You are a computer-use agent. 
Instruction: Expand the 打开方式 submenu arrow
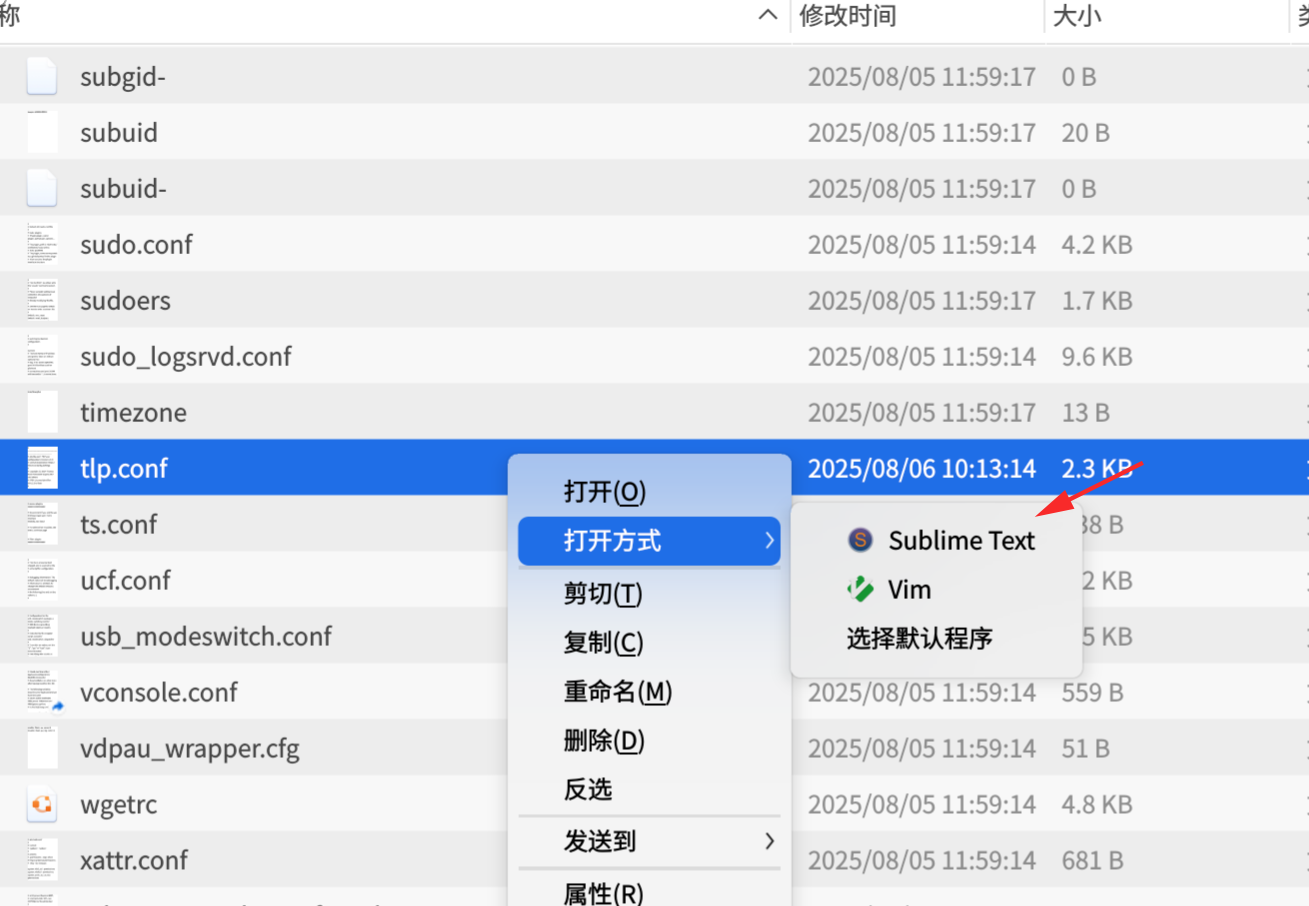769,541
